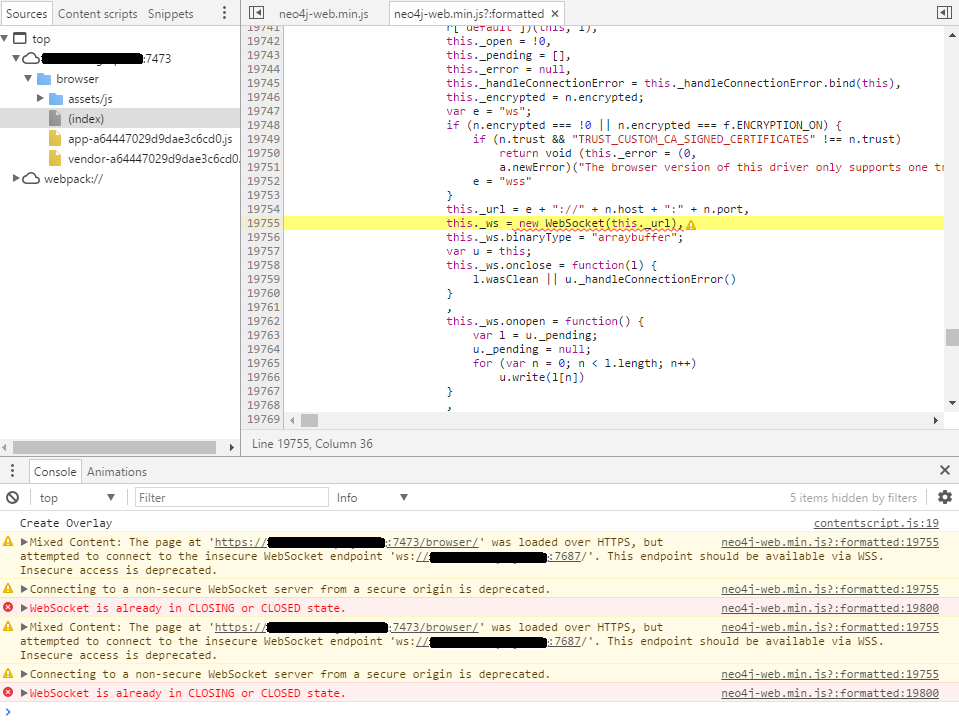Open app-a64447029d9dae3c6cd0.js file
The width and height of the screenshot is (959, 727).
pyautogui.click(x=150, y=139)
